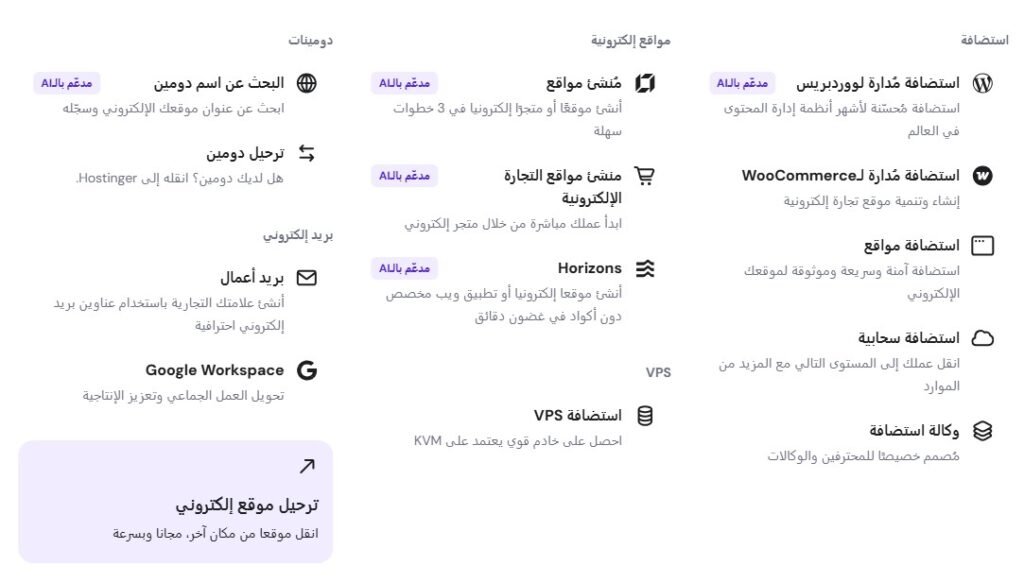
Task: Click the ecommerce shopping cart icon
Action: coord(645,176)
